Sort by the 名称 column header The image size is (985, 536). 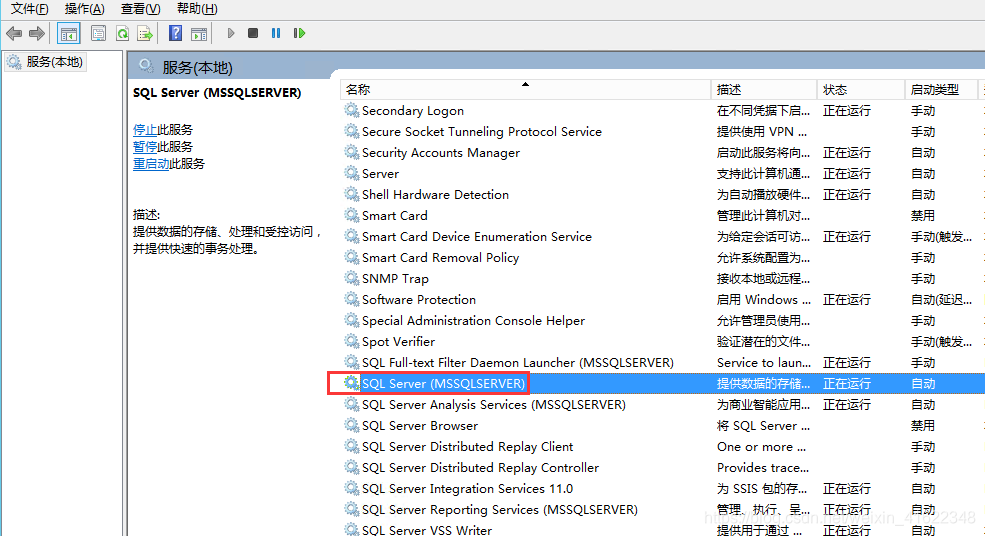pyautogui.click(x=525, y=90)
